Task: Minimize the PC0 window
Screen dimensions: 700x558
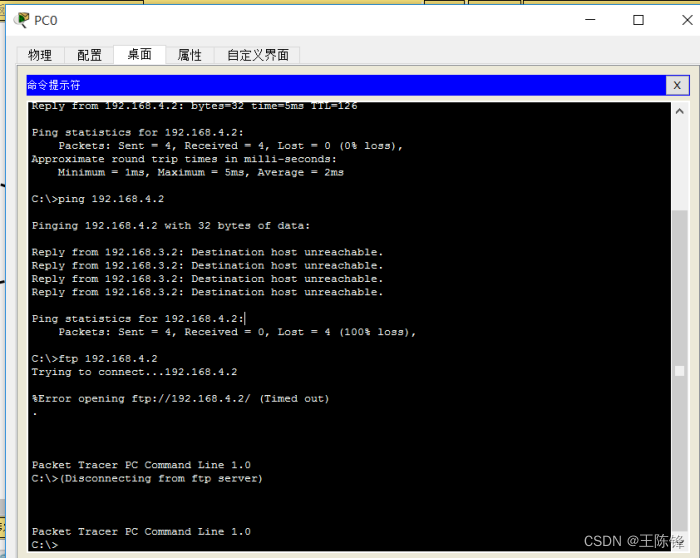Action: pyautogui.click(x=590, y=20)
